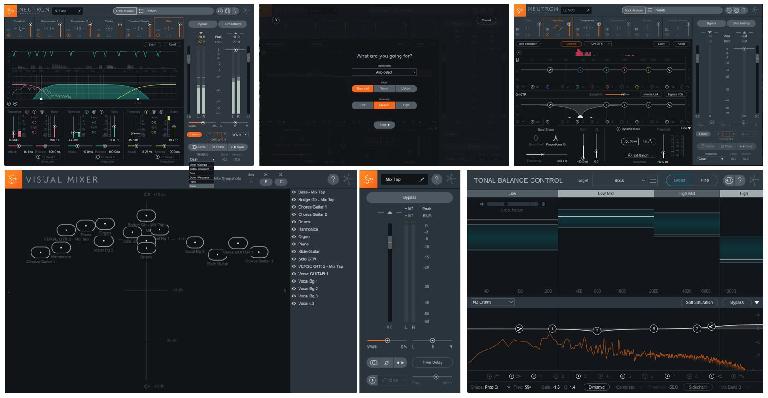Click the orange Neutron logo in right window
Viewport: 768px width, 398px height.
click(520, 10)
